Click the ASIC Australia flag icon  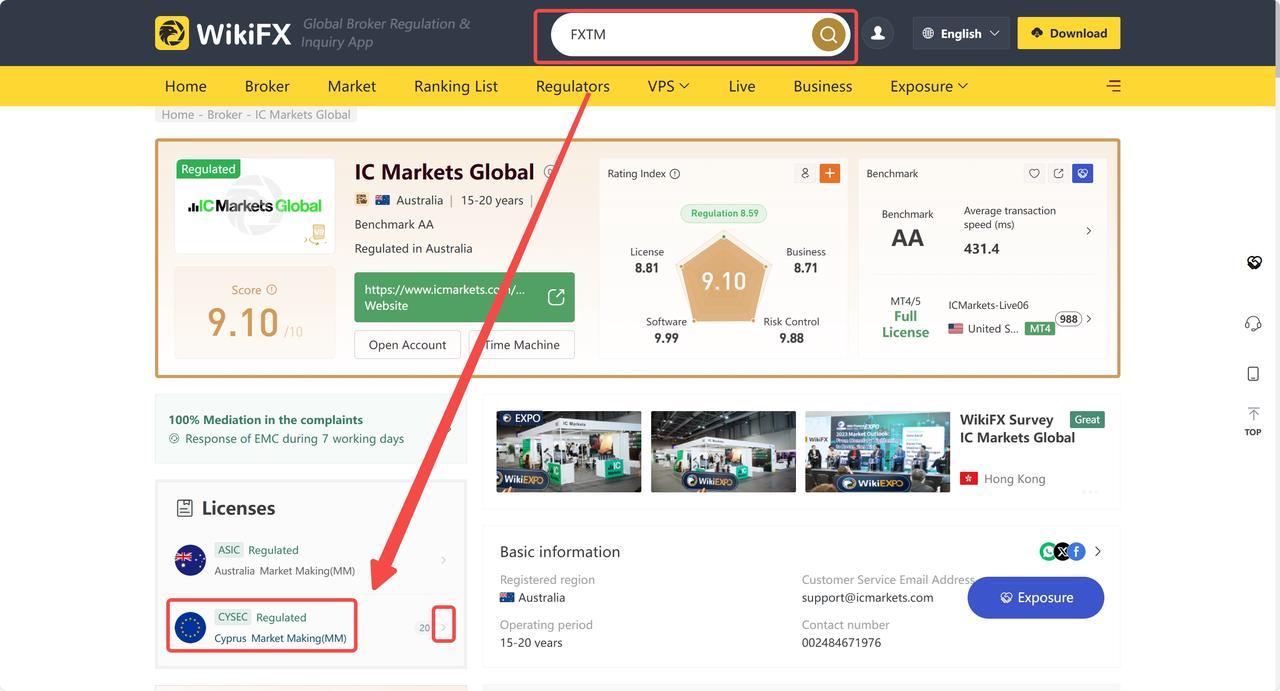click(x=190, y=560)
